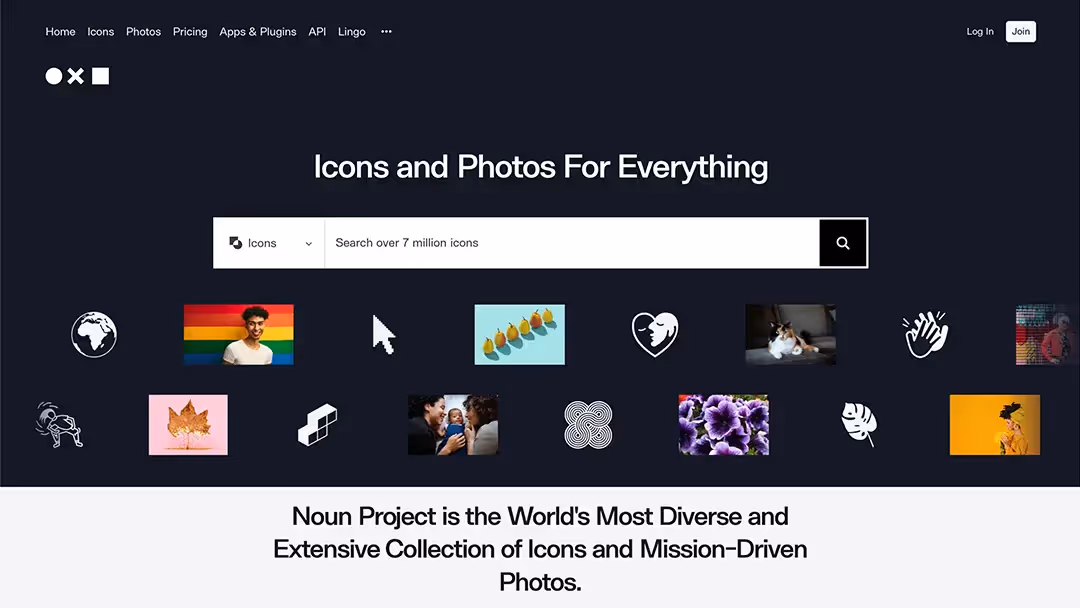
Task: Open the Lingo link
Action: [x=351, y=32]
